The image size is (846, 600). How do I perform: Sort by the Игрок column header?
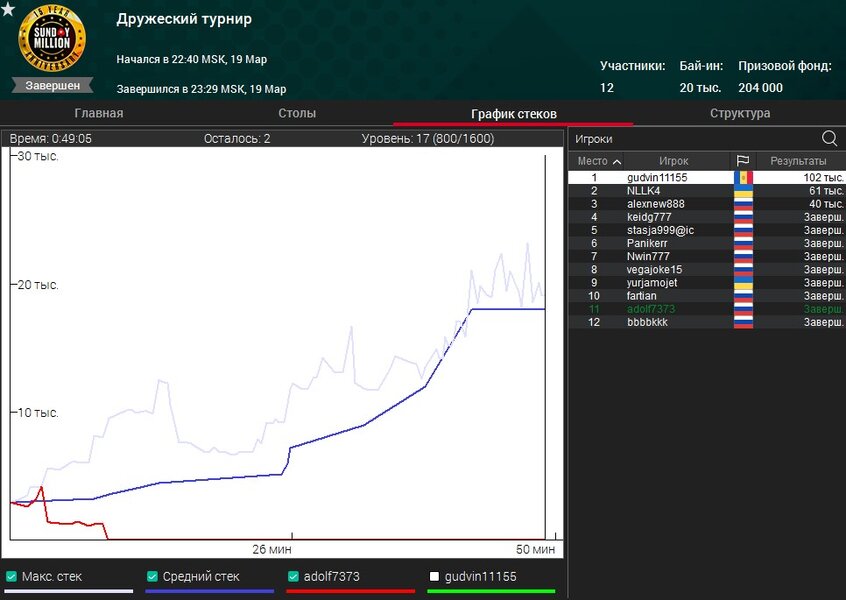pyautogui.click(x=674, y=161)
